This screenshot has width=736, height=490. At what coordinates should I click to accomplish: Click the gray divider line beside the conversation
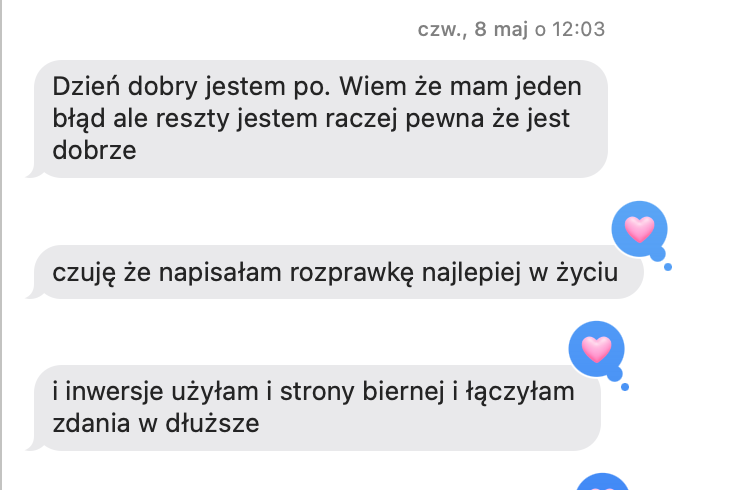coord(1,245)
